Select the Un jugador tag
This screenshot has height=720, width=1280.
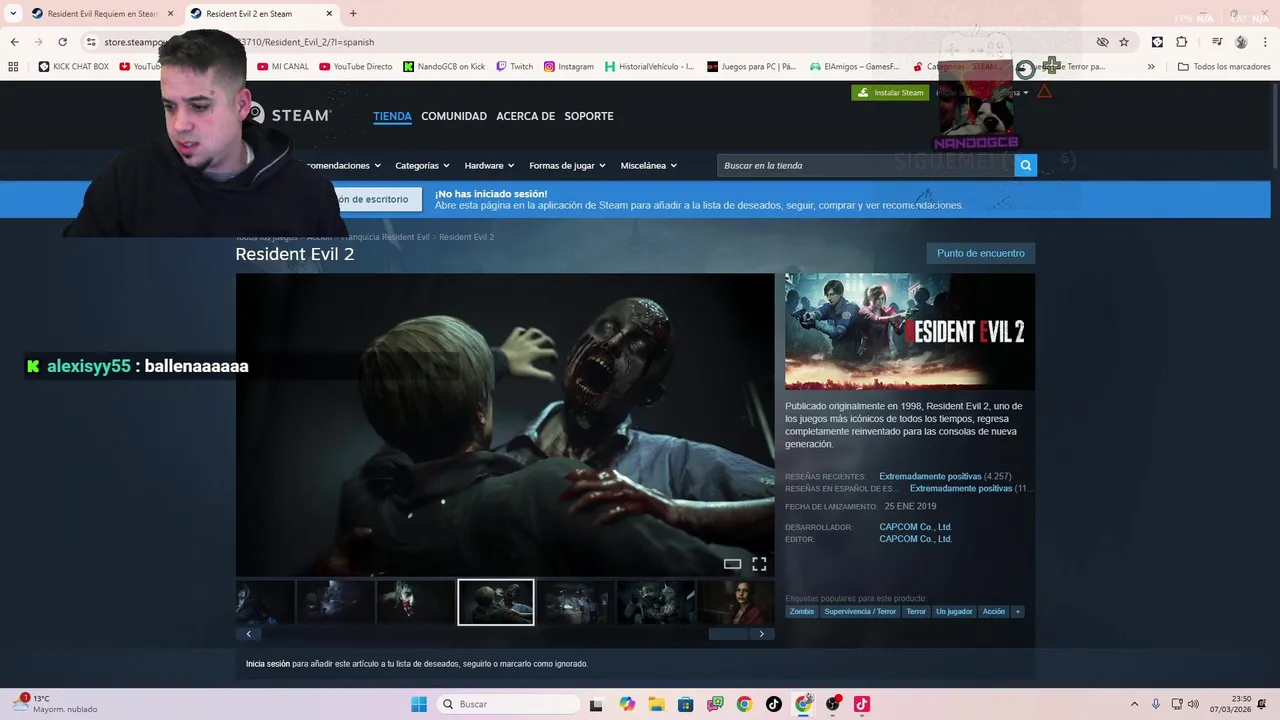click(954, 611)
